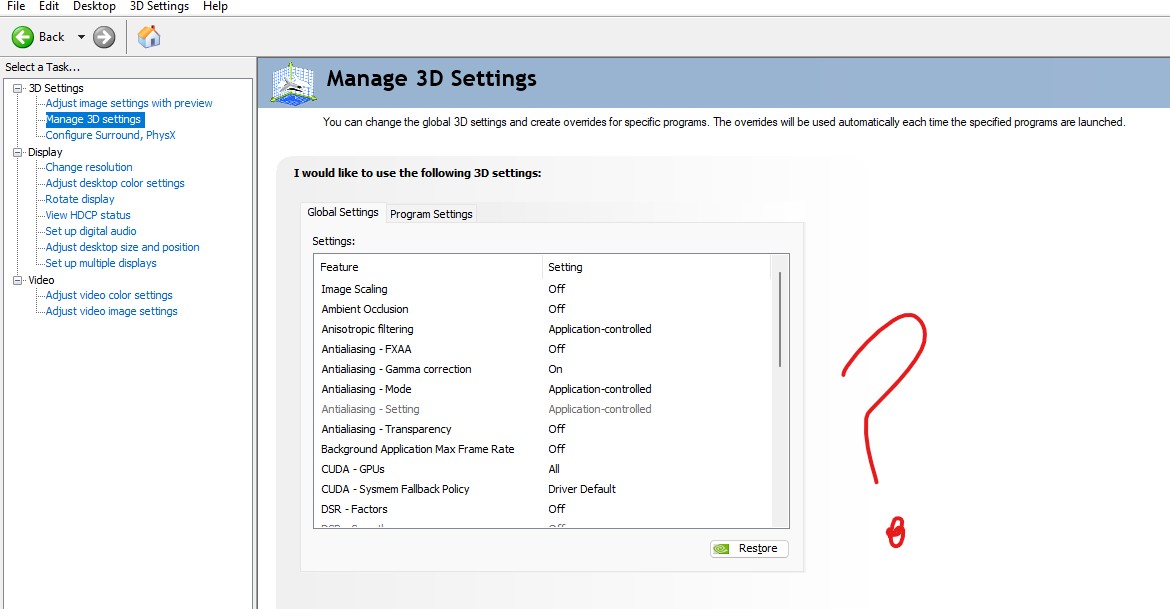Viewport: 1170px width, 609px height.
Task: Open Configure Surround, PhysX page
Action: pyautogui.click(x=110, y=135)
